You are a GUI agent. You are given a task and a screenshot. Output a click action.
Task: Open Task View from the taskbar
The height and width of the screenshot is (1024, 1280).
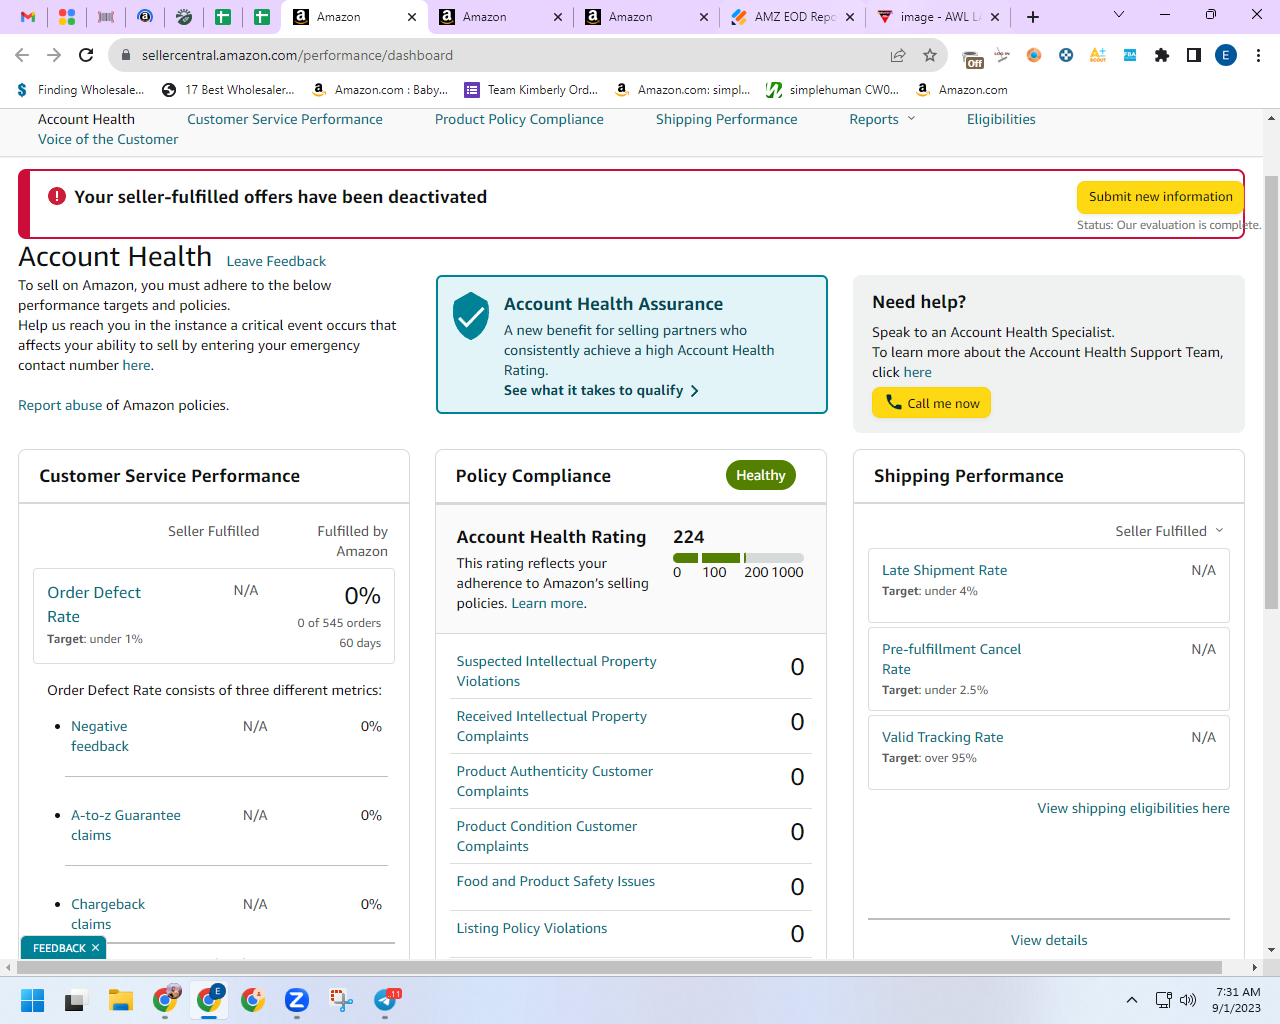(76, 1000)
